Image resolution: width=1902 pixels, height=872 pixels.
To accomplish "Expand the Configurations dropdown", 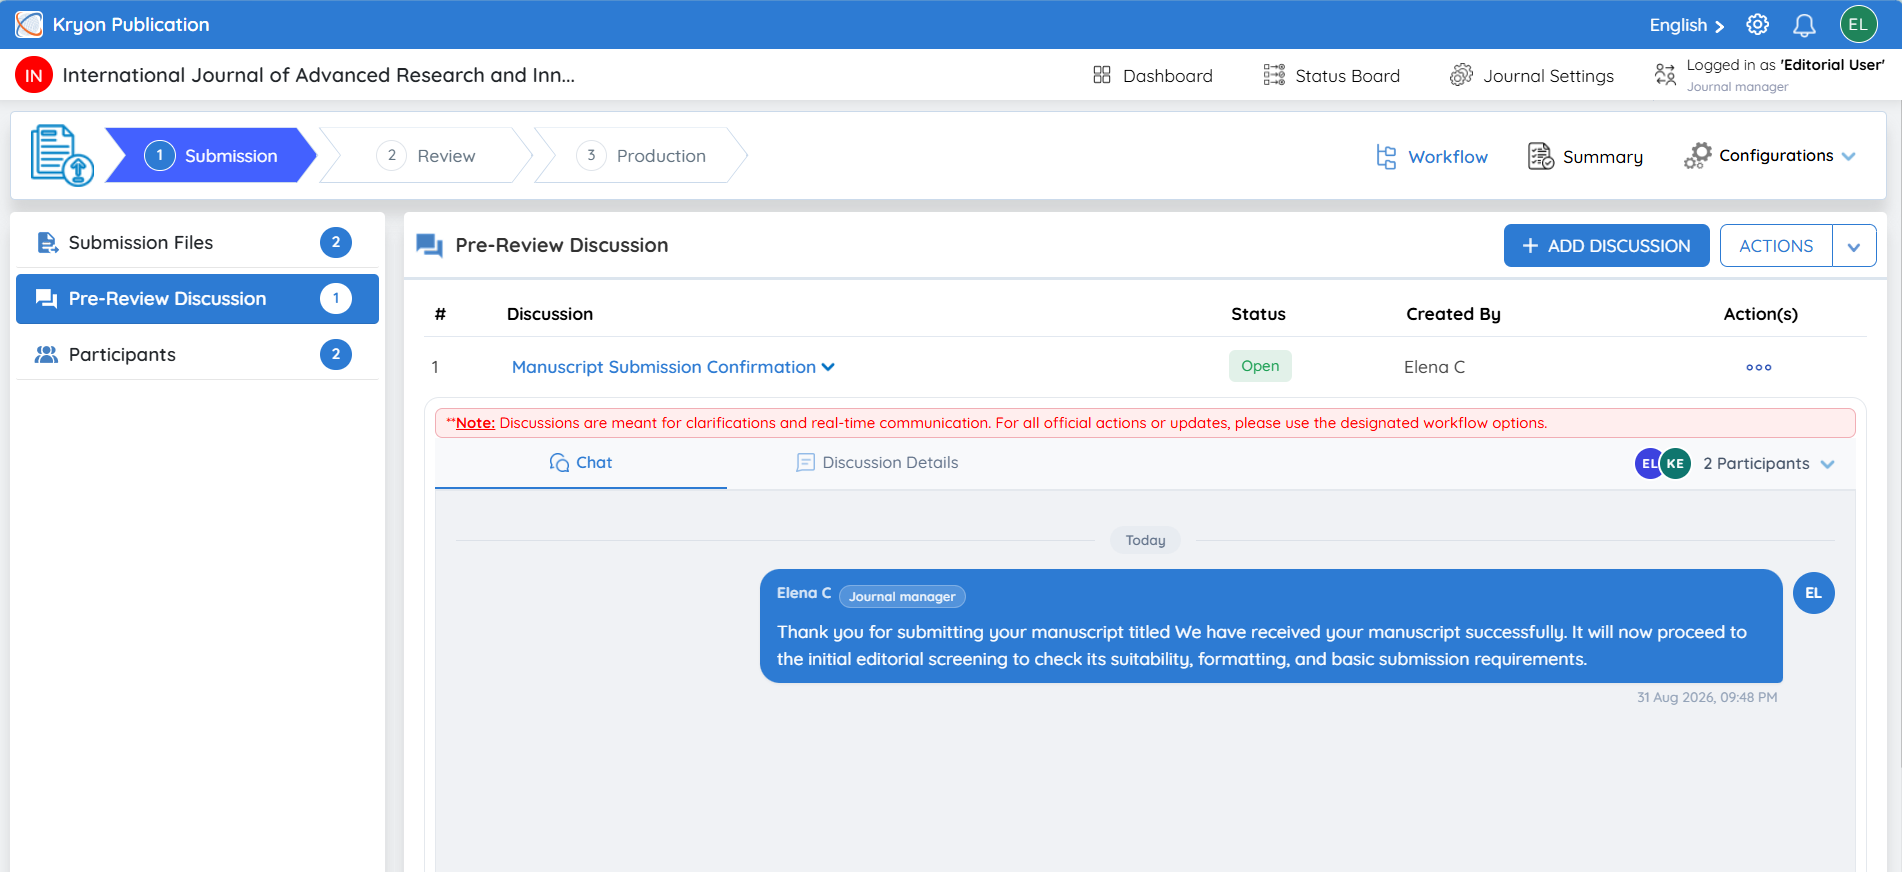I will click(x=1848, y=156).
